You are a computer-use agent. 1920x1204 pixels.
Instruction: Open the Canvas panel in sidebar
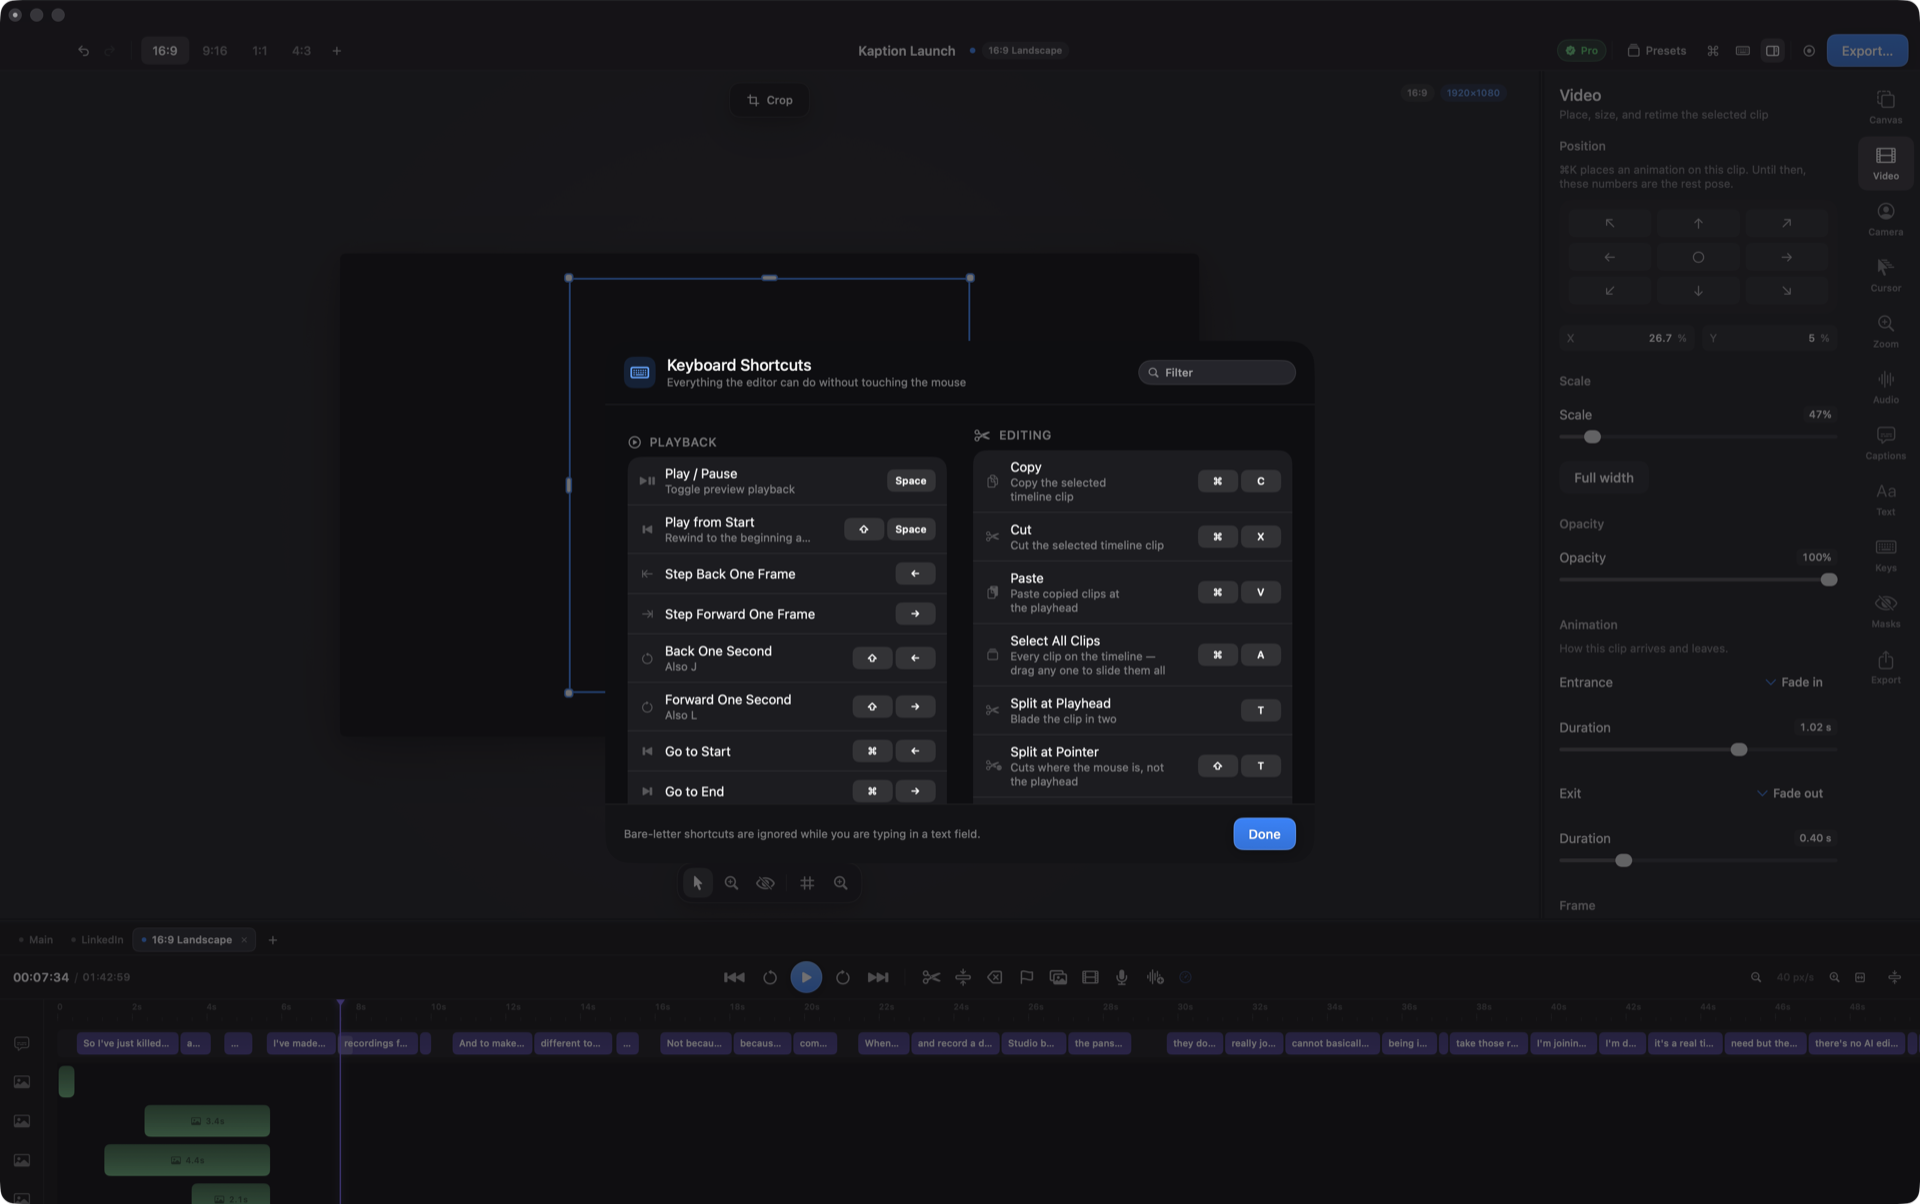pos(1885,107)
